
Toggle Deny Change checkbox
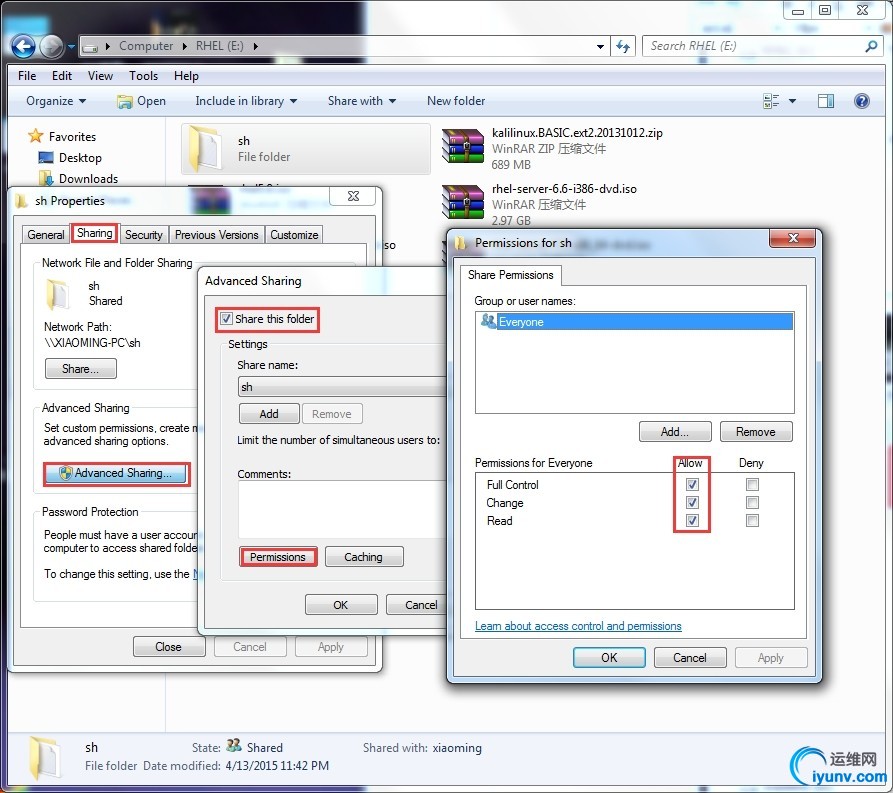(x=752, y=502)
